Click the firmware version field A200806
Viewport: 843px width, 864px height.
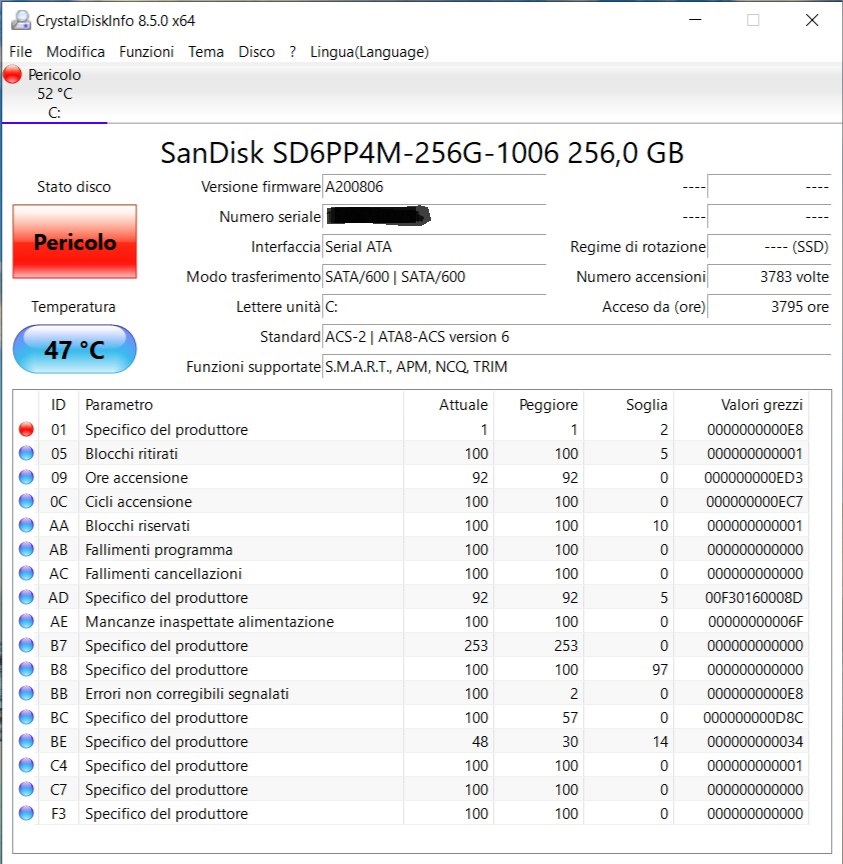coord(434,187)
